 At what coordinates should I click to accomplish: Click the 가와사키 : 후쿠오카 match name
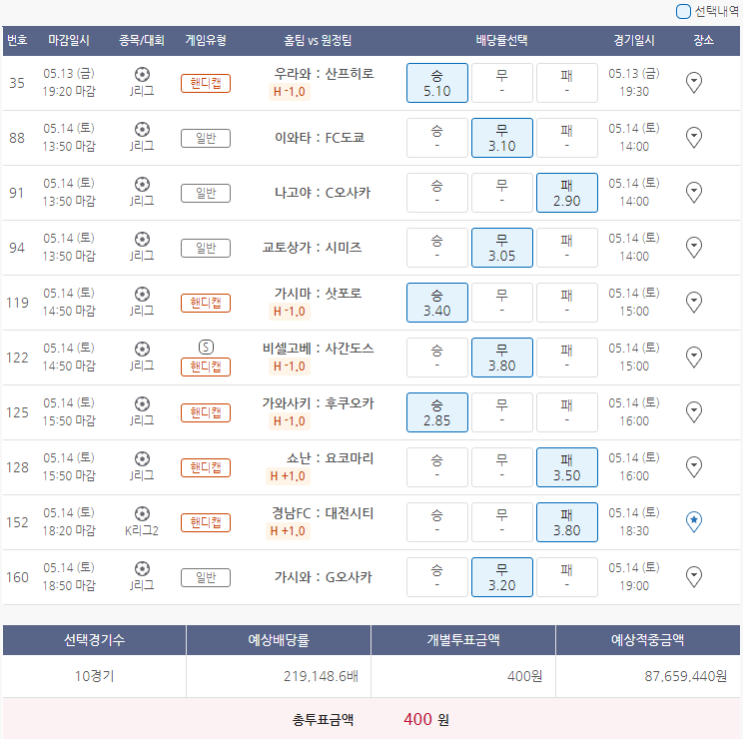[318, 404]
